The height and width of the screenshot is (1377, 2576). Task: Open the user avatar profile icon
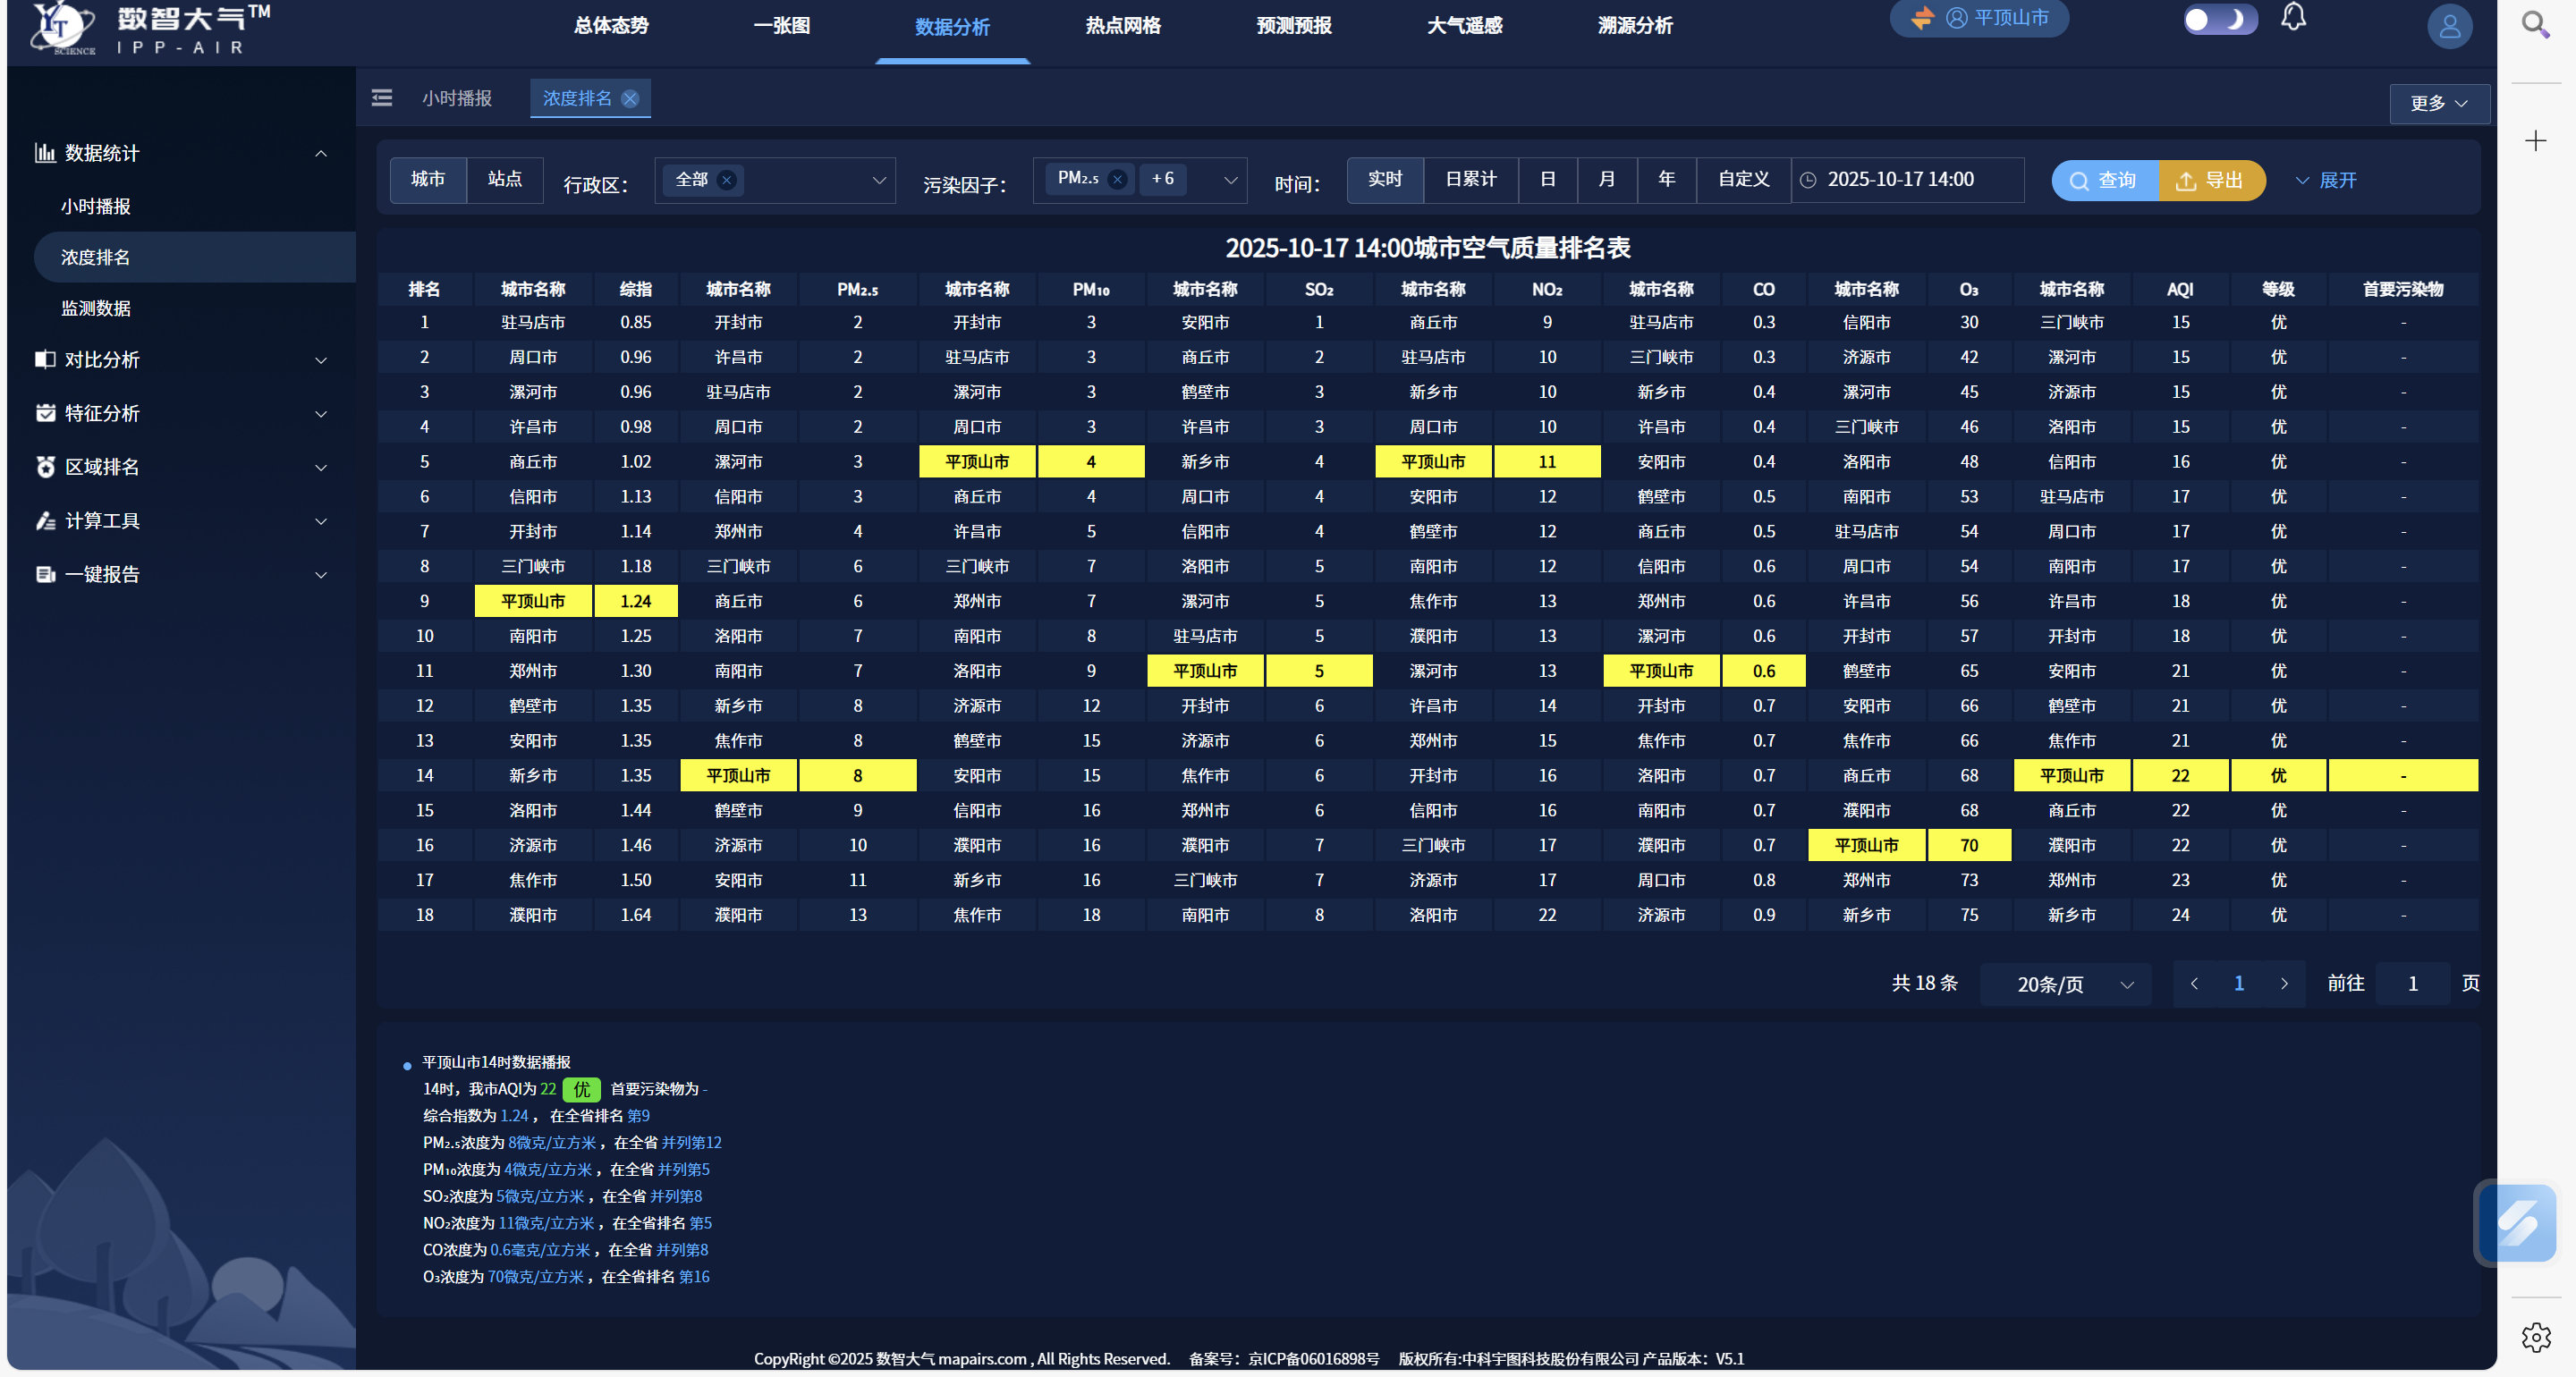2449,26
